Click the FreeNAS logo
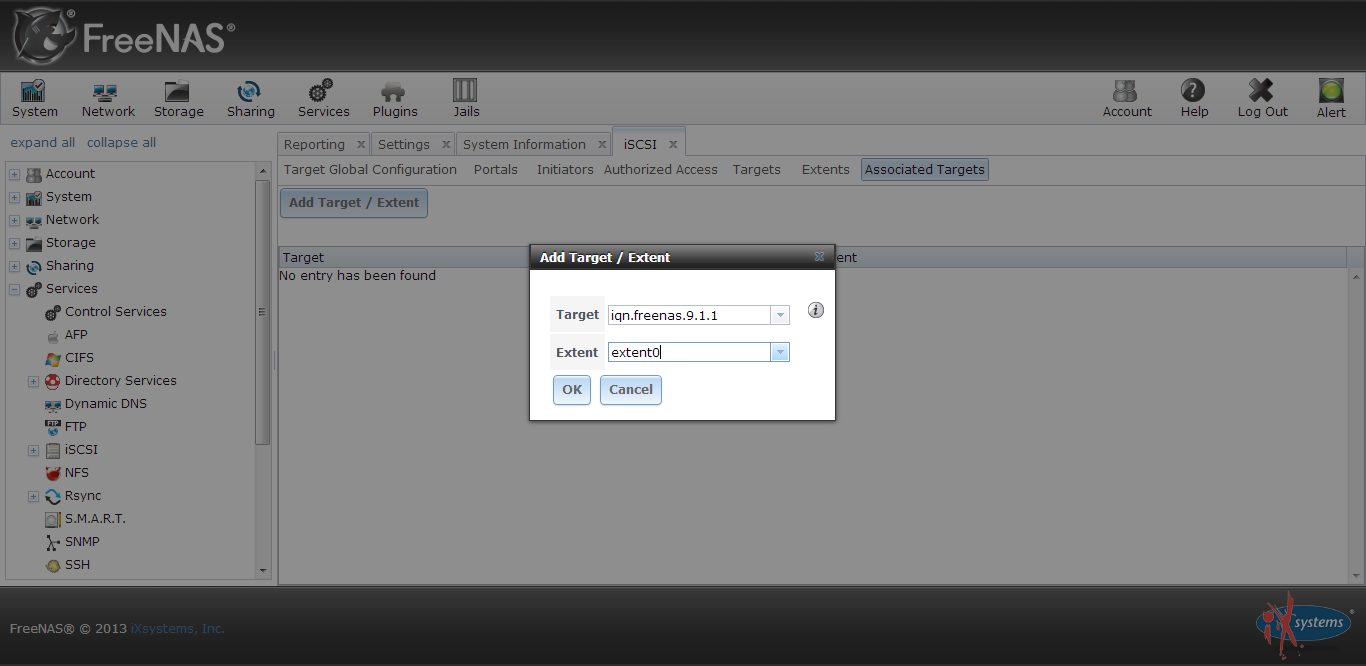This screenshot has height=666, width=1366. (x=123, y=36)
